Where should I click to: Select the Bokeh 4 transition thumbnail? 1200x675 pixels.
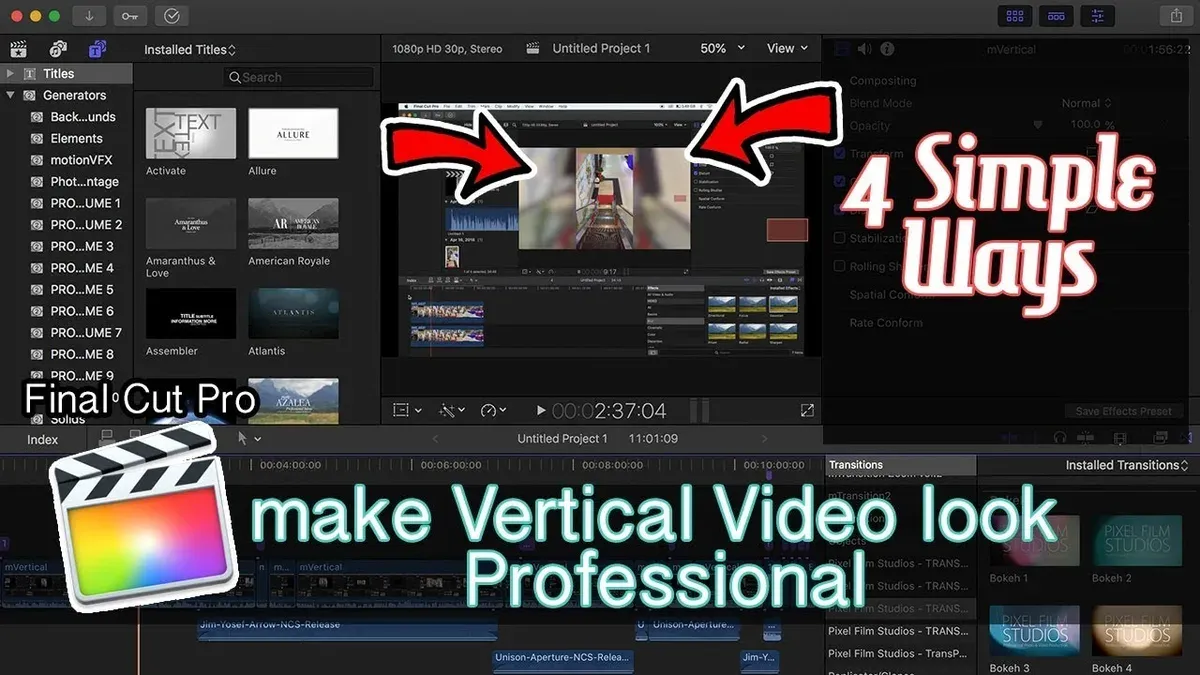1137,631
